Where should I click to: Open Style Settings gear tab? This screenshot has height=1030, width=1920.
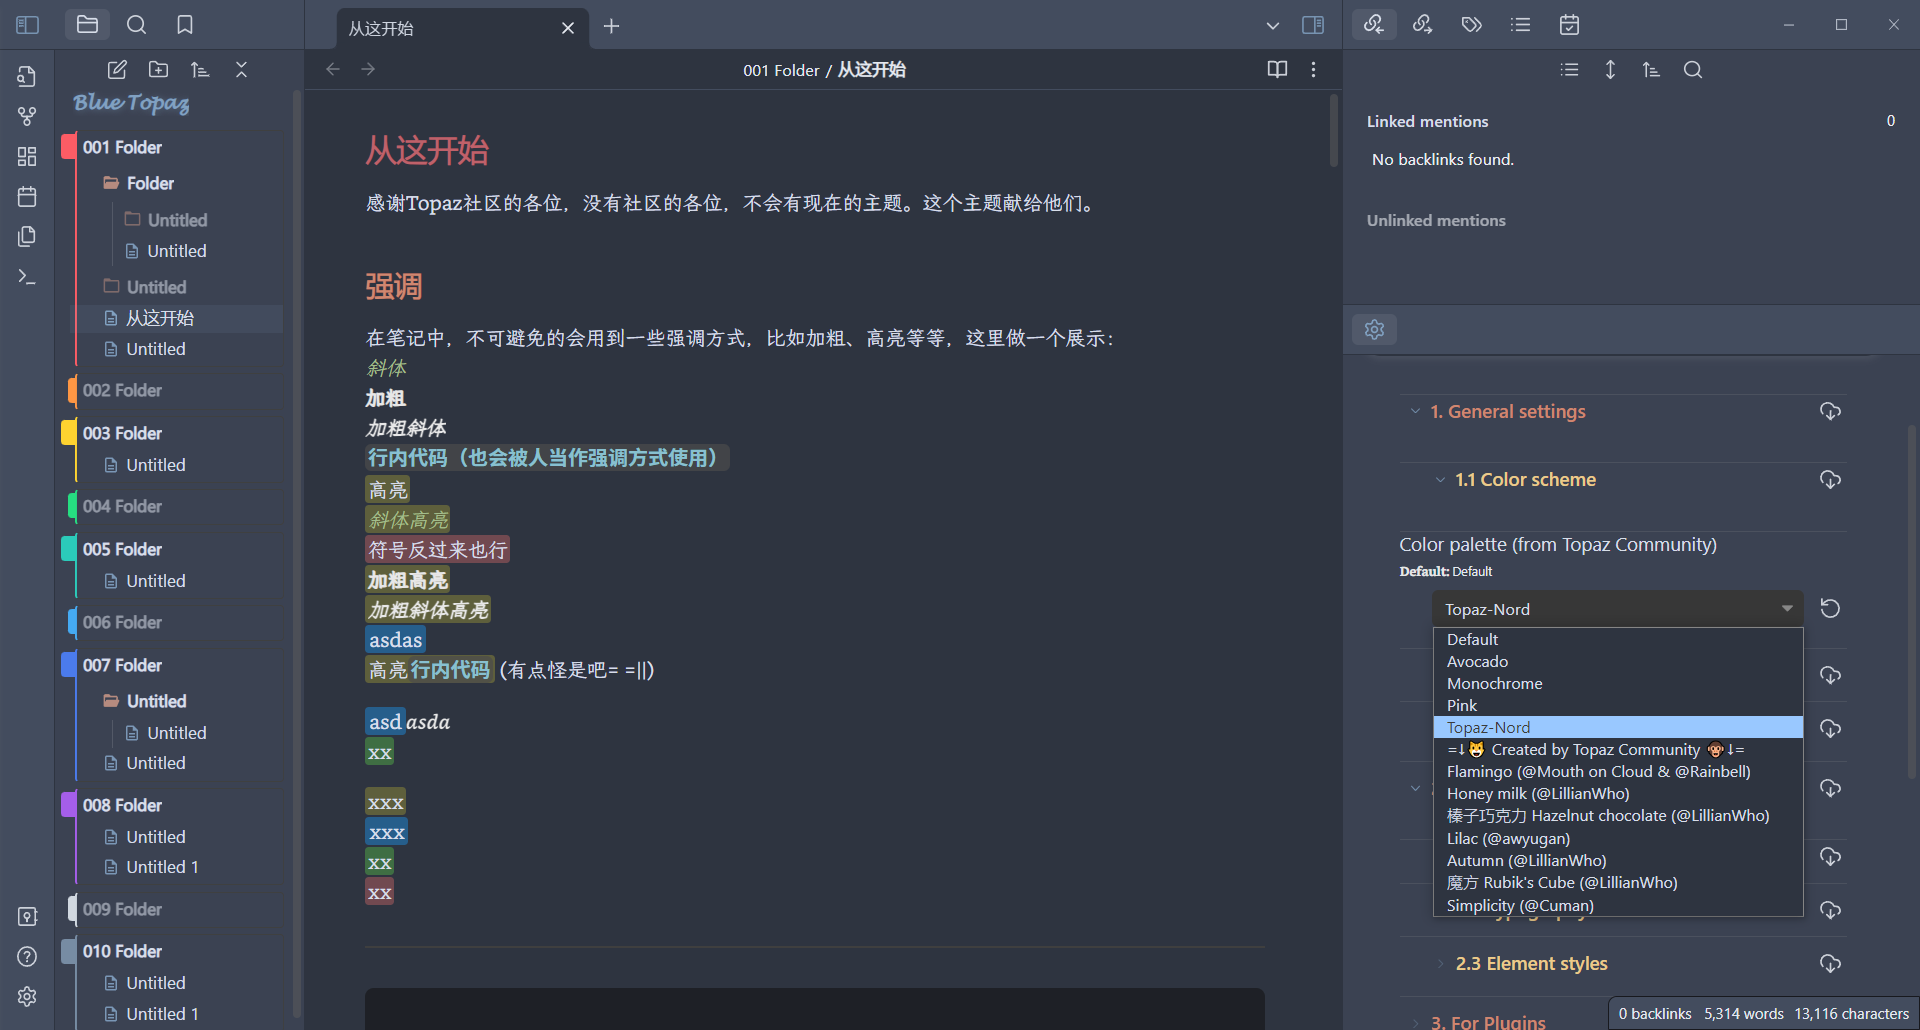point(1374,329)
